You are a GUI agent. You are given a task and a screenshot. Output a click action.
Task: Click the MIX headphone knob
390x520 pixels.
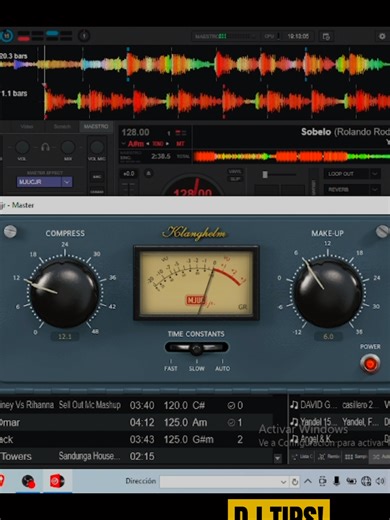click(x=68, y=147)
